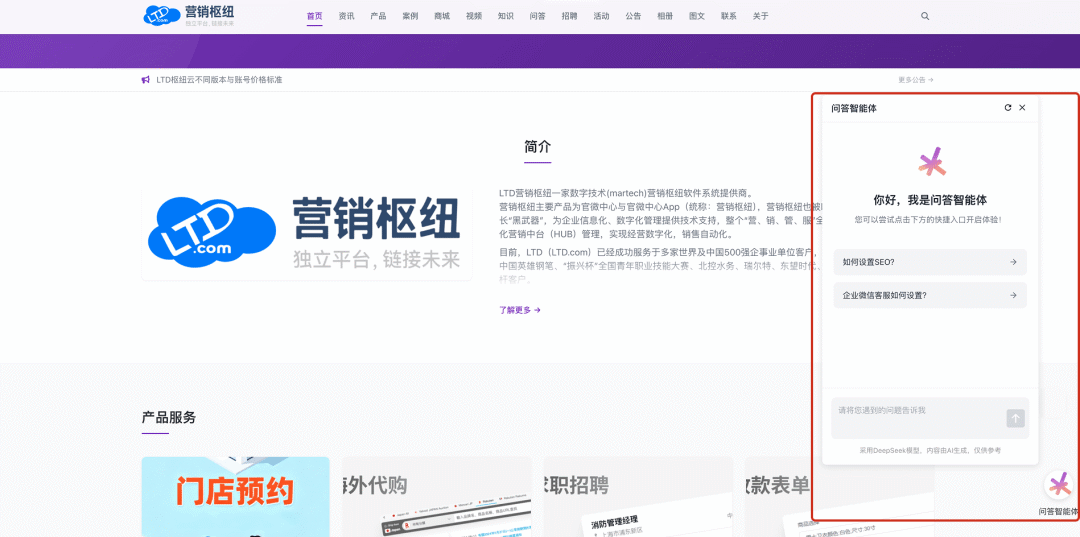Click the LTD枢纽云不同版本与账号价格标准 announcement
The height and width of the screenshot is (537, 1080).
(x=219, y=80)
